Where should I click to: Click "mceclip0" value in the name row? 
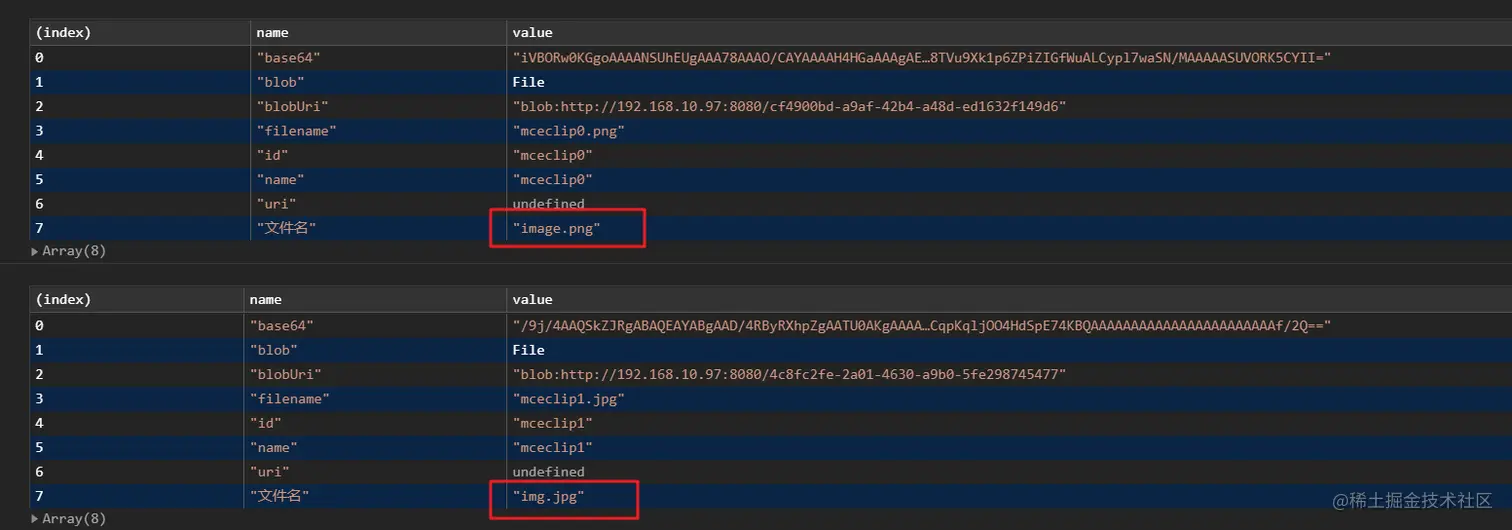tap(553, 180)
